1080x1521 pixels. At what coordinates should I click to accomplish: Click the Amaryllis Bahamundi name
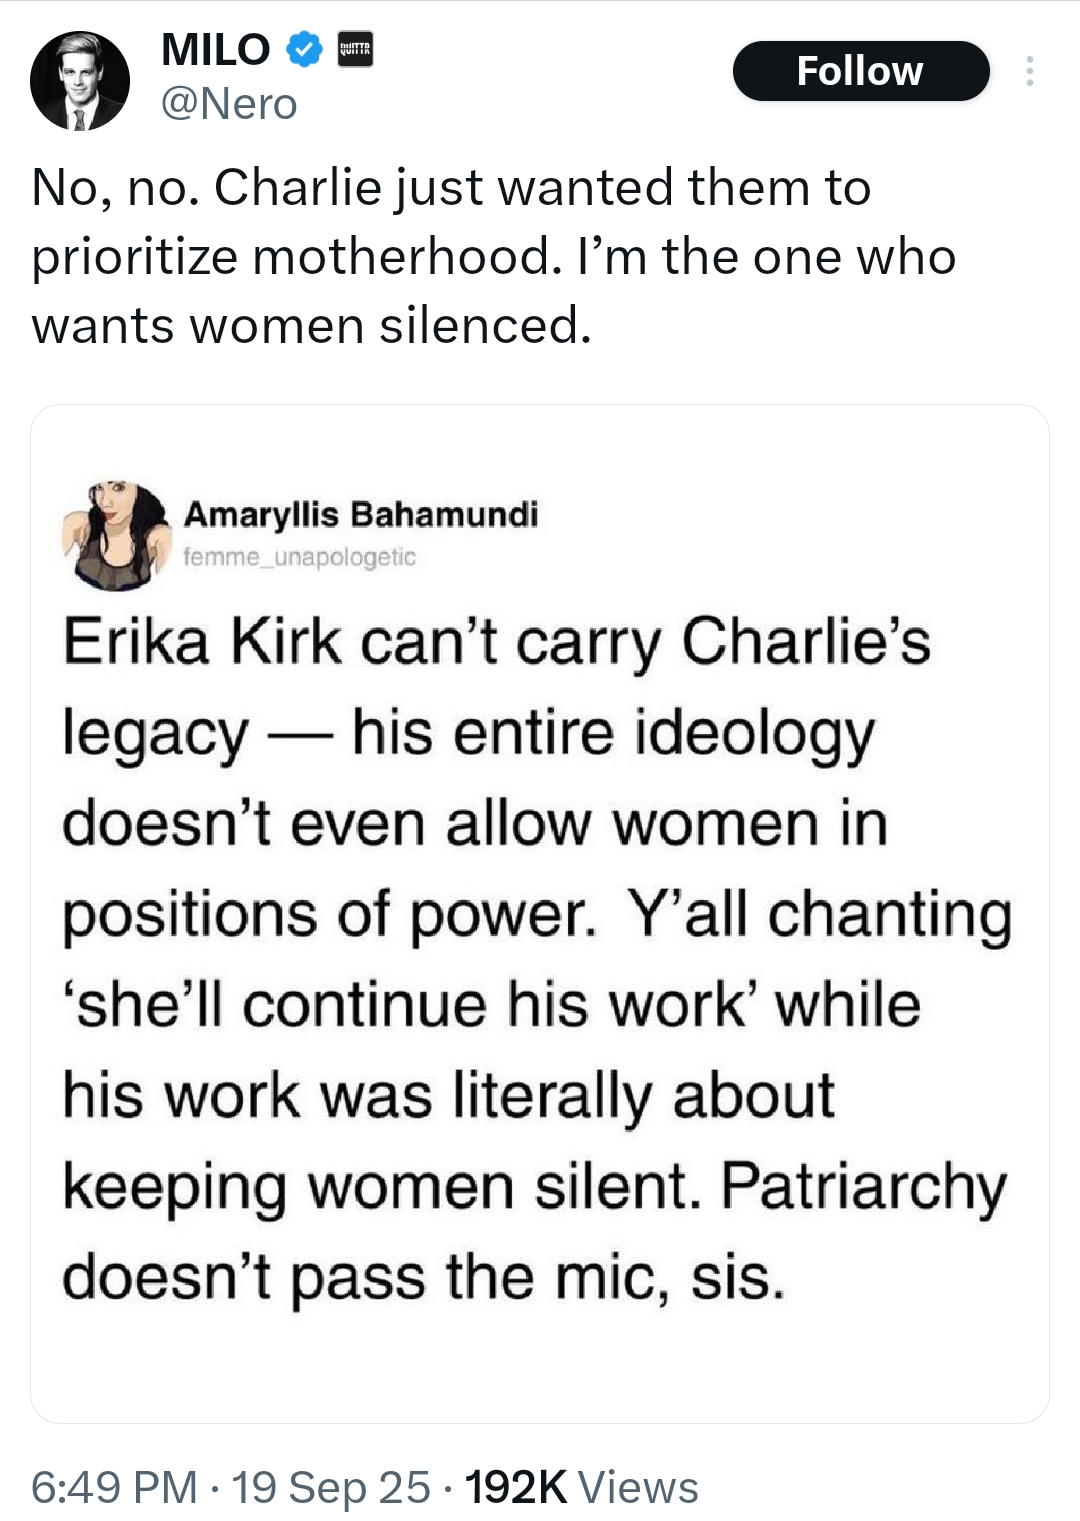click(361, 514)
